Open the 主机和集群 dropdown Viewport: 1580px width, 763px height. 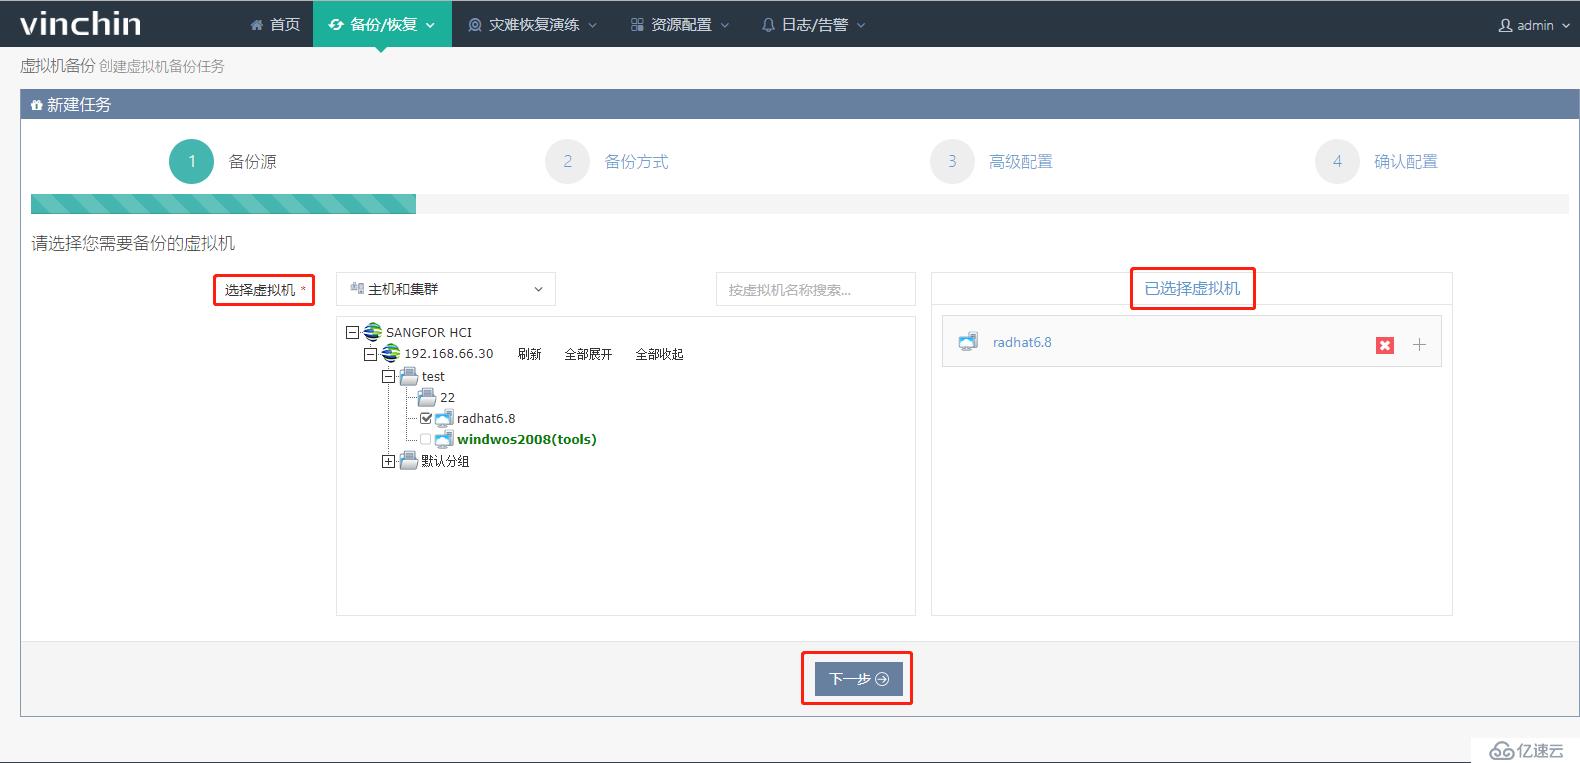coord(446,289)
